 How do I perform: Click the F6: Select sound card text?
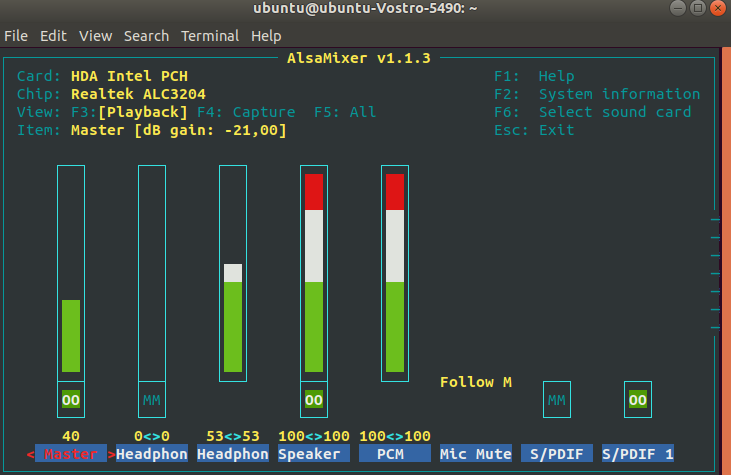[593, 112]
